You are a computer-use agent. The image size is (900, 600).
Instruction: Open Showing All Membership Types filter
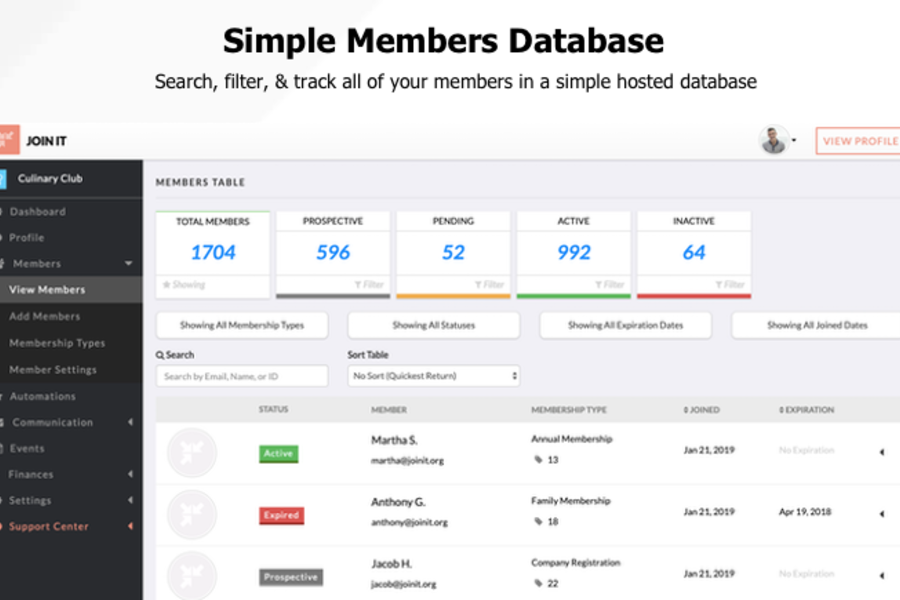click(242, 326)
